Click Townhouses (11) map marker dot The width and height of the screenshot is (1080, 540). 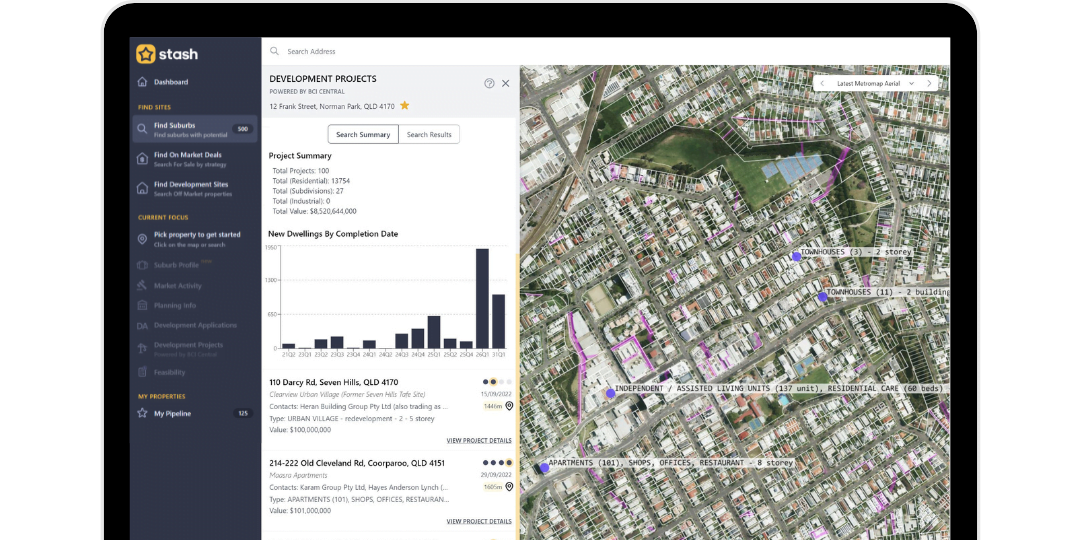822,297
